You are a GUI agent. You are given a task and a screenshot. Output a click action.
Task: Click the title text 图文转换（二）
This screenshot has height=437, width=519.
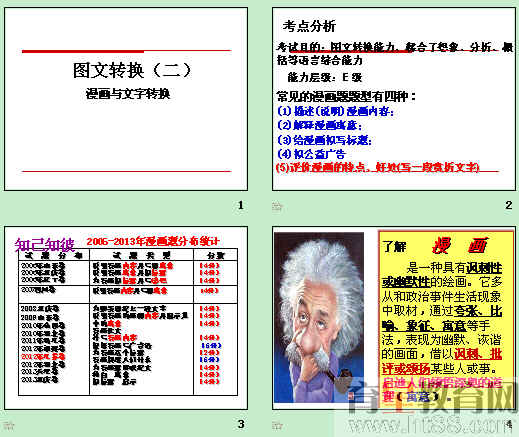(132, 70)
